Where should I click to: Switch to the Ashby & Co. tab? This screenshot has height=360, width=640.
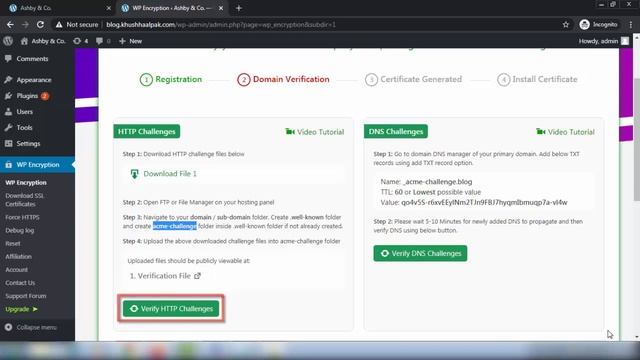click(57, 8)
